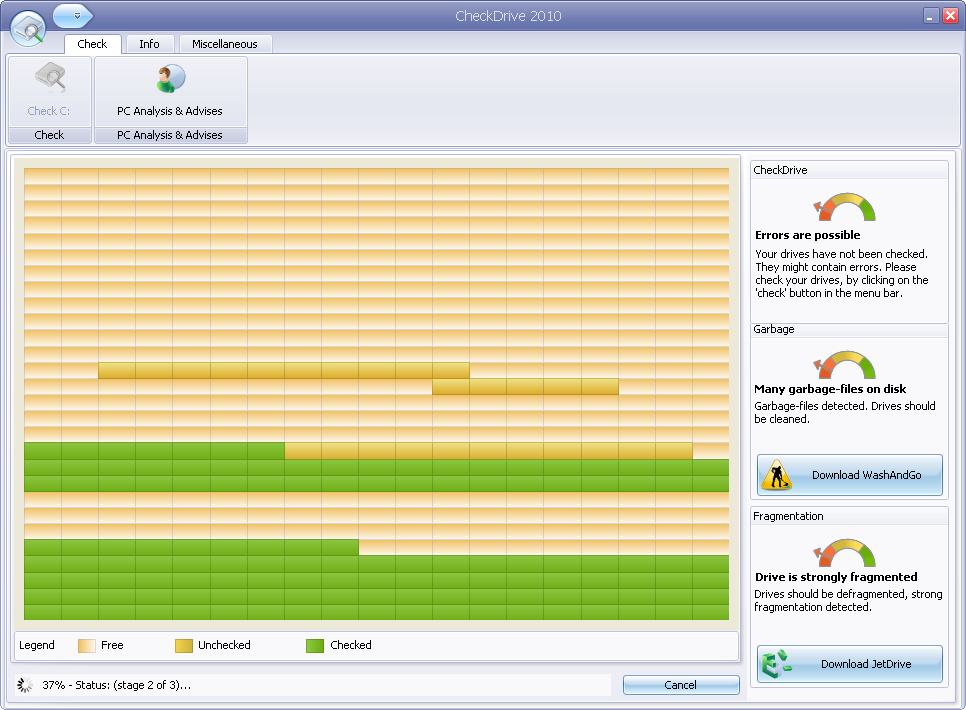Click the Download JetDrive button
The image size is (966, 710).
pos(850,664)
